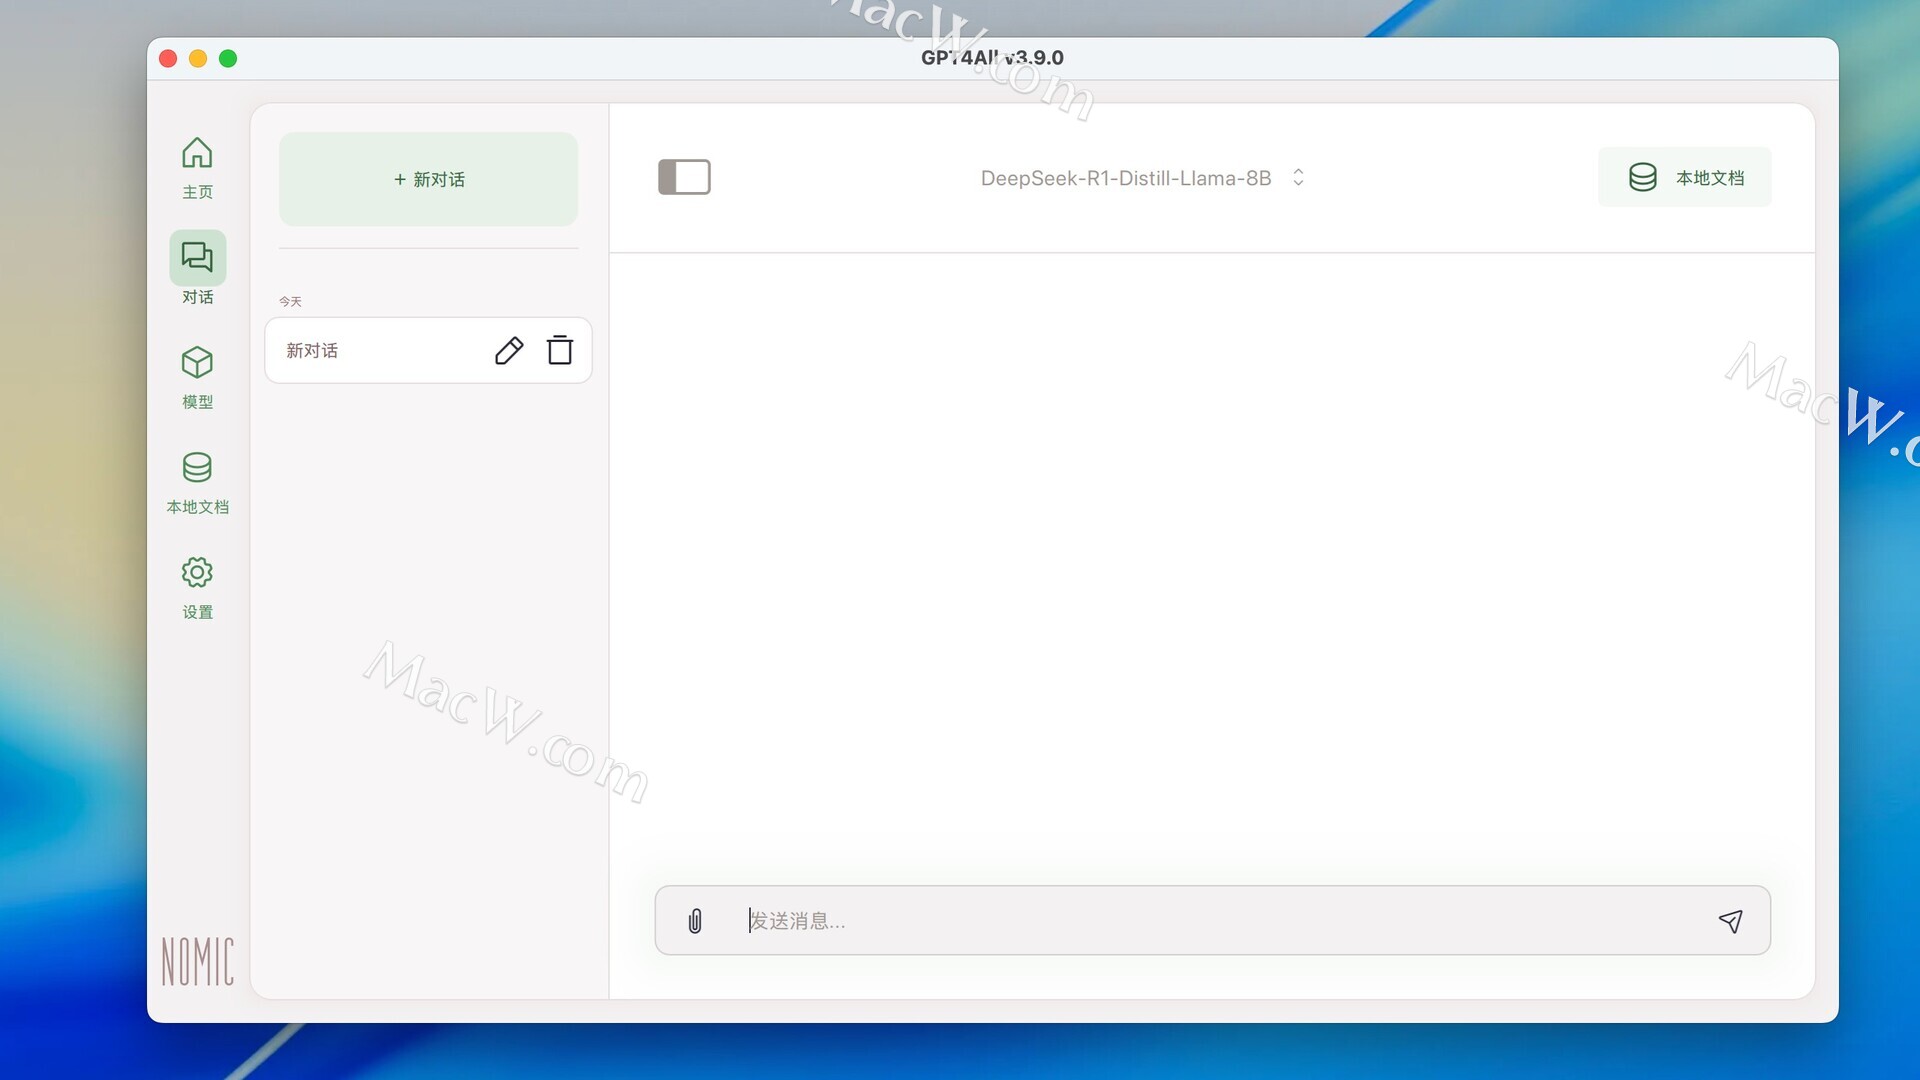Viewport: 1920px width, 1080px height.
Task: Start a new chat with + 新对话
Action: (x=428, y=179)
